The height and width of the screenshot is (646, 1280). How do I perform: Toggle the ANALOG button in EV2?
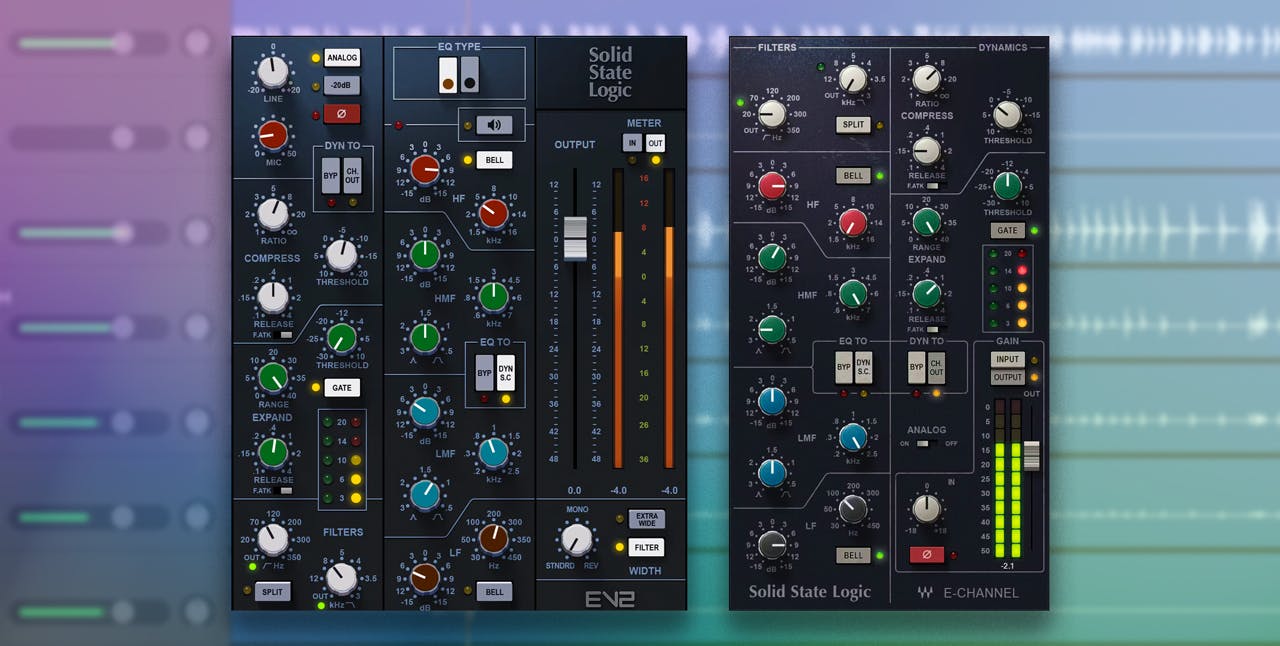pyautogui.click(x=341, y=58)
